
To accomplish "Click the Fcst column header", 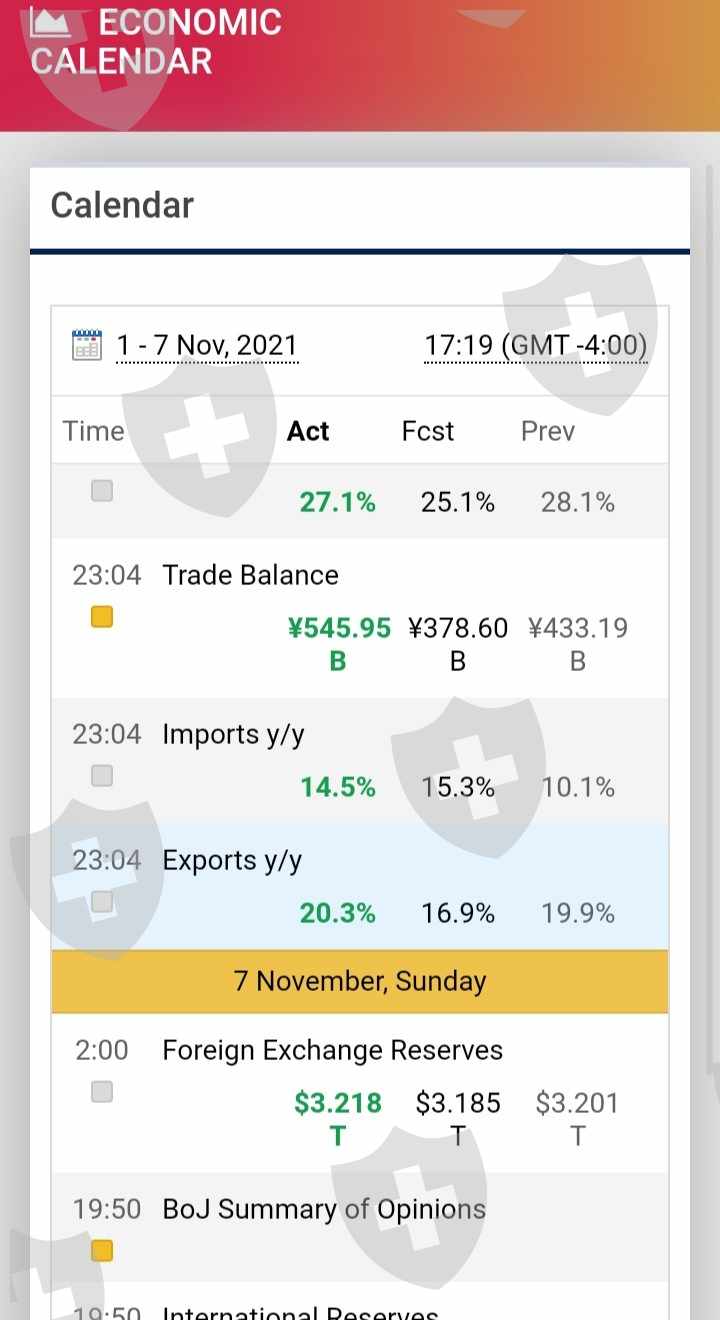I will click(427, 431).
